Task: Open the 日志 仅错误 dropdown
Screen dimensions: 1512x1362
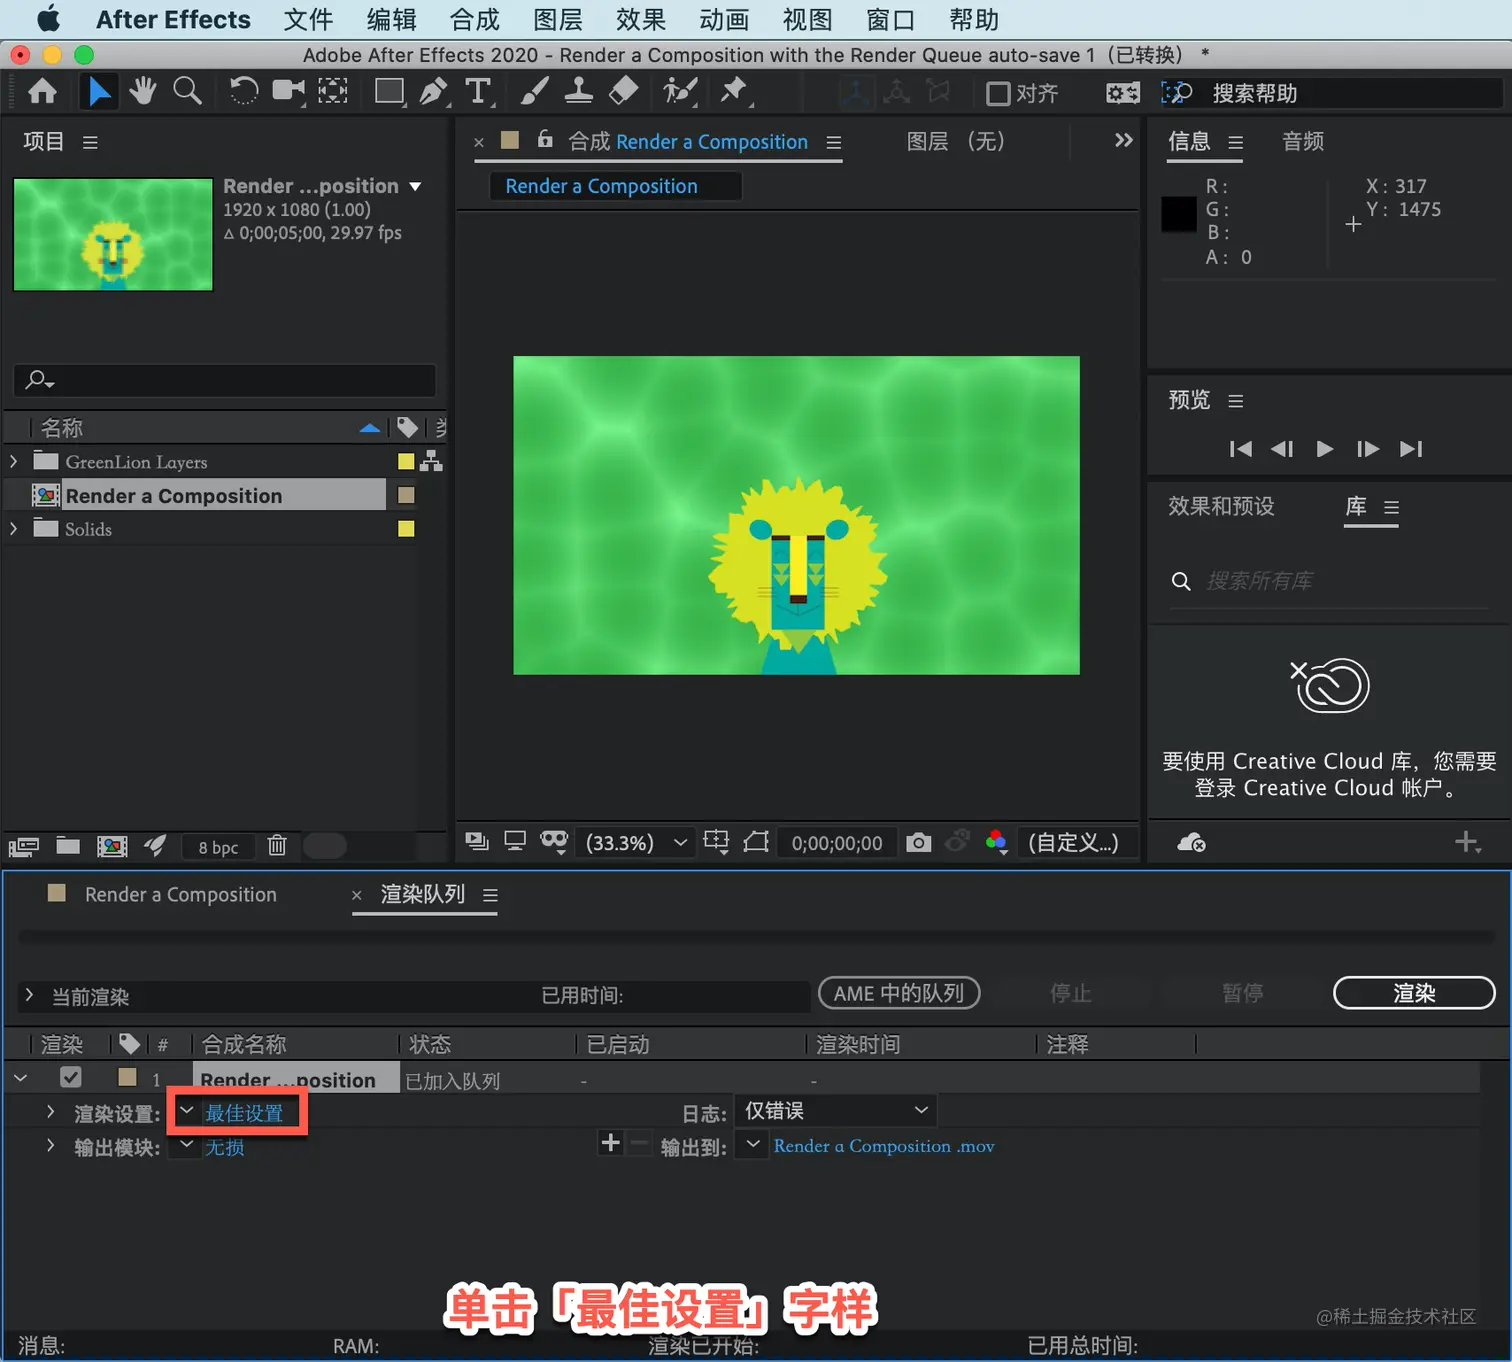Action: point(836,1110)
